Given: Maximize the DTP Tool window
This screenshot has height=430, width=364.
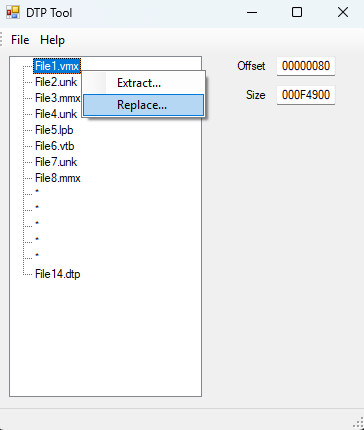Looking at the screenshot, I should (297, 13).
